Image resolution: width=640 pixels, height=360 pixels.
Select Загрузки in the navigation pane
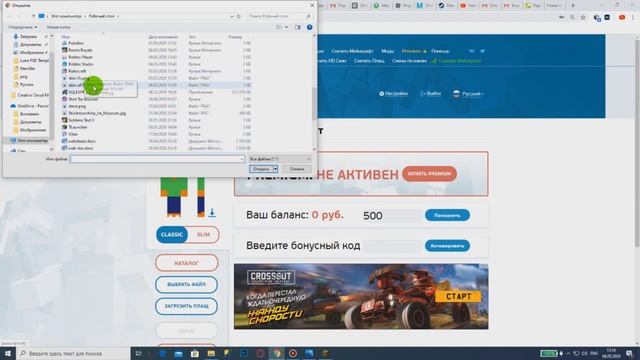pyautogui.click(x=28, y=37)
